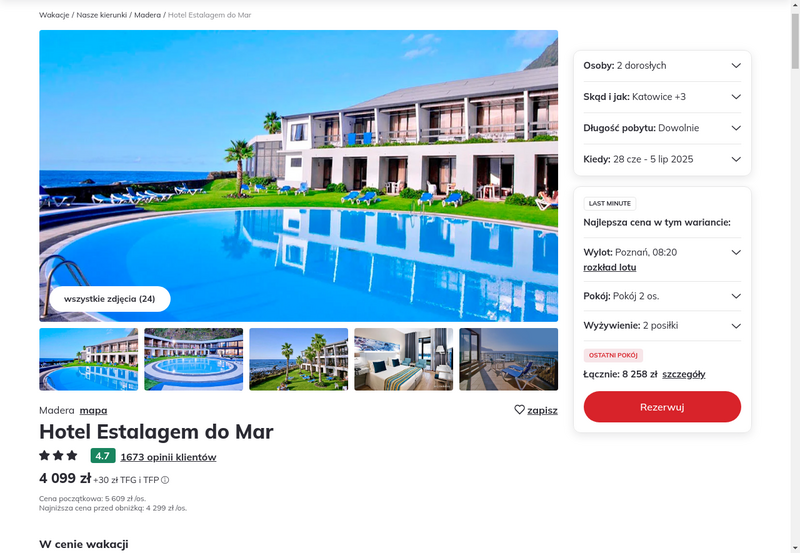Select the hotel bedroom thumbnail
This screenshot has height=553, width=800.
(x=404, y=359)
